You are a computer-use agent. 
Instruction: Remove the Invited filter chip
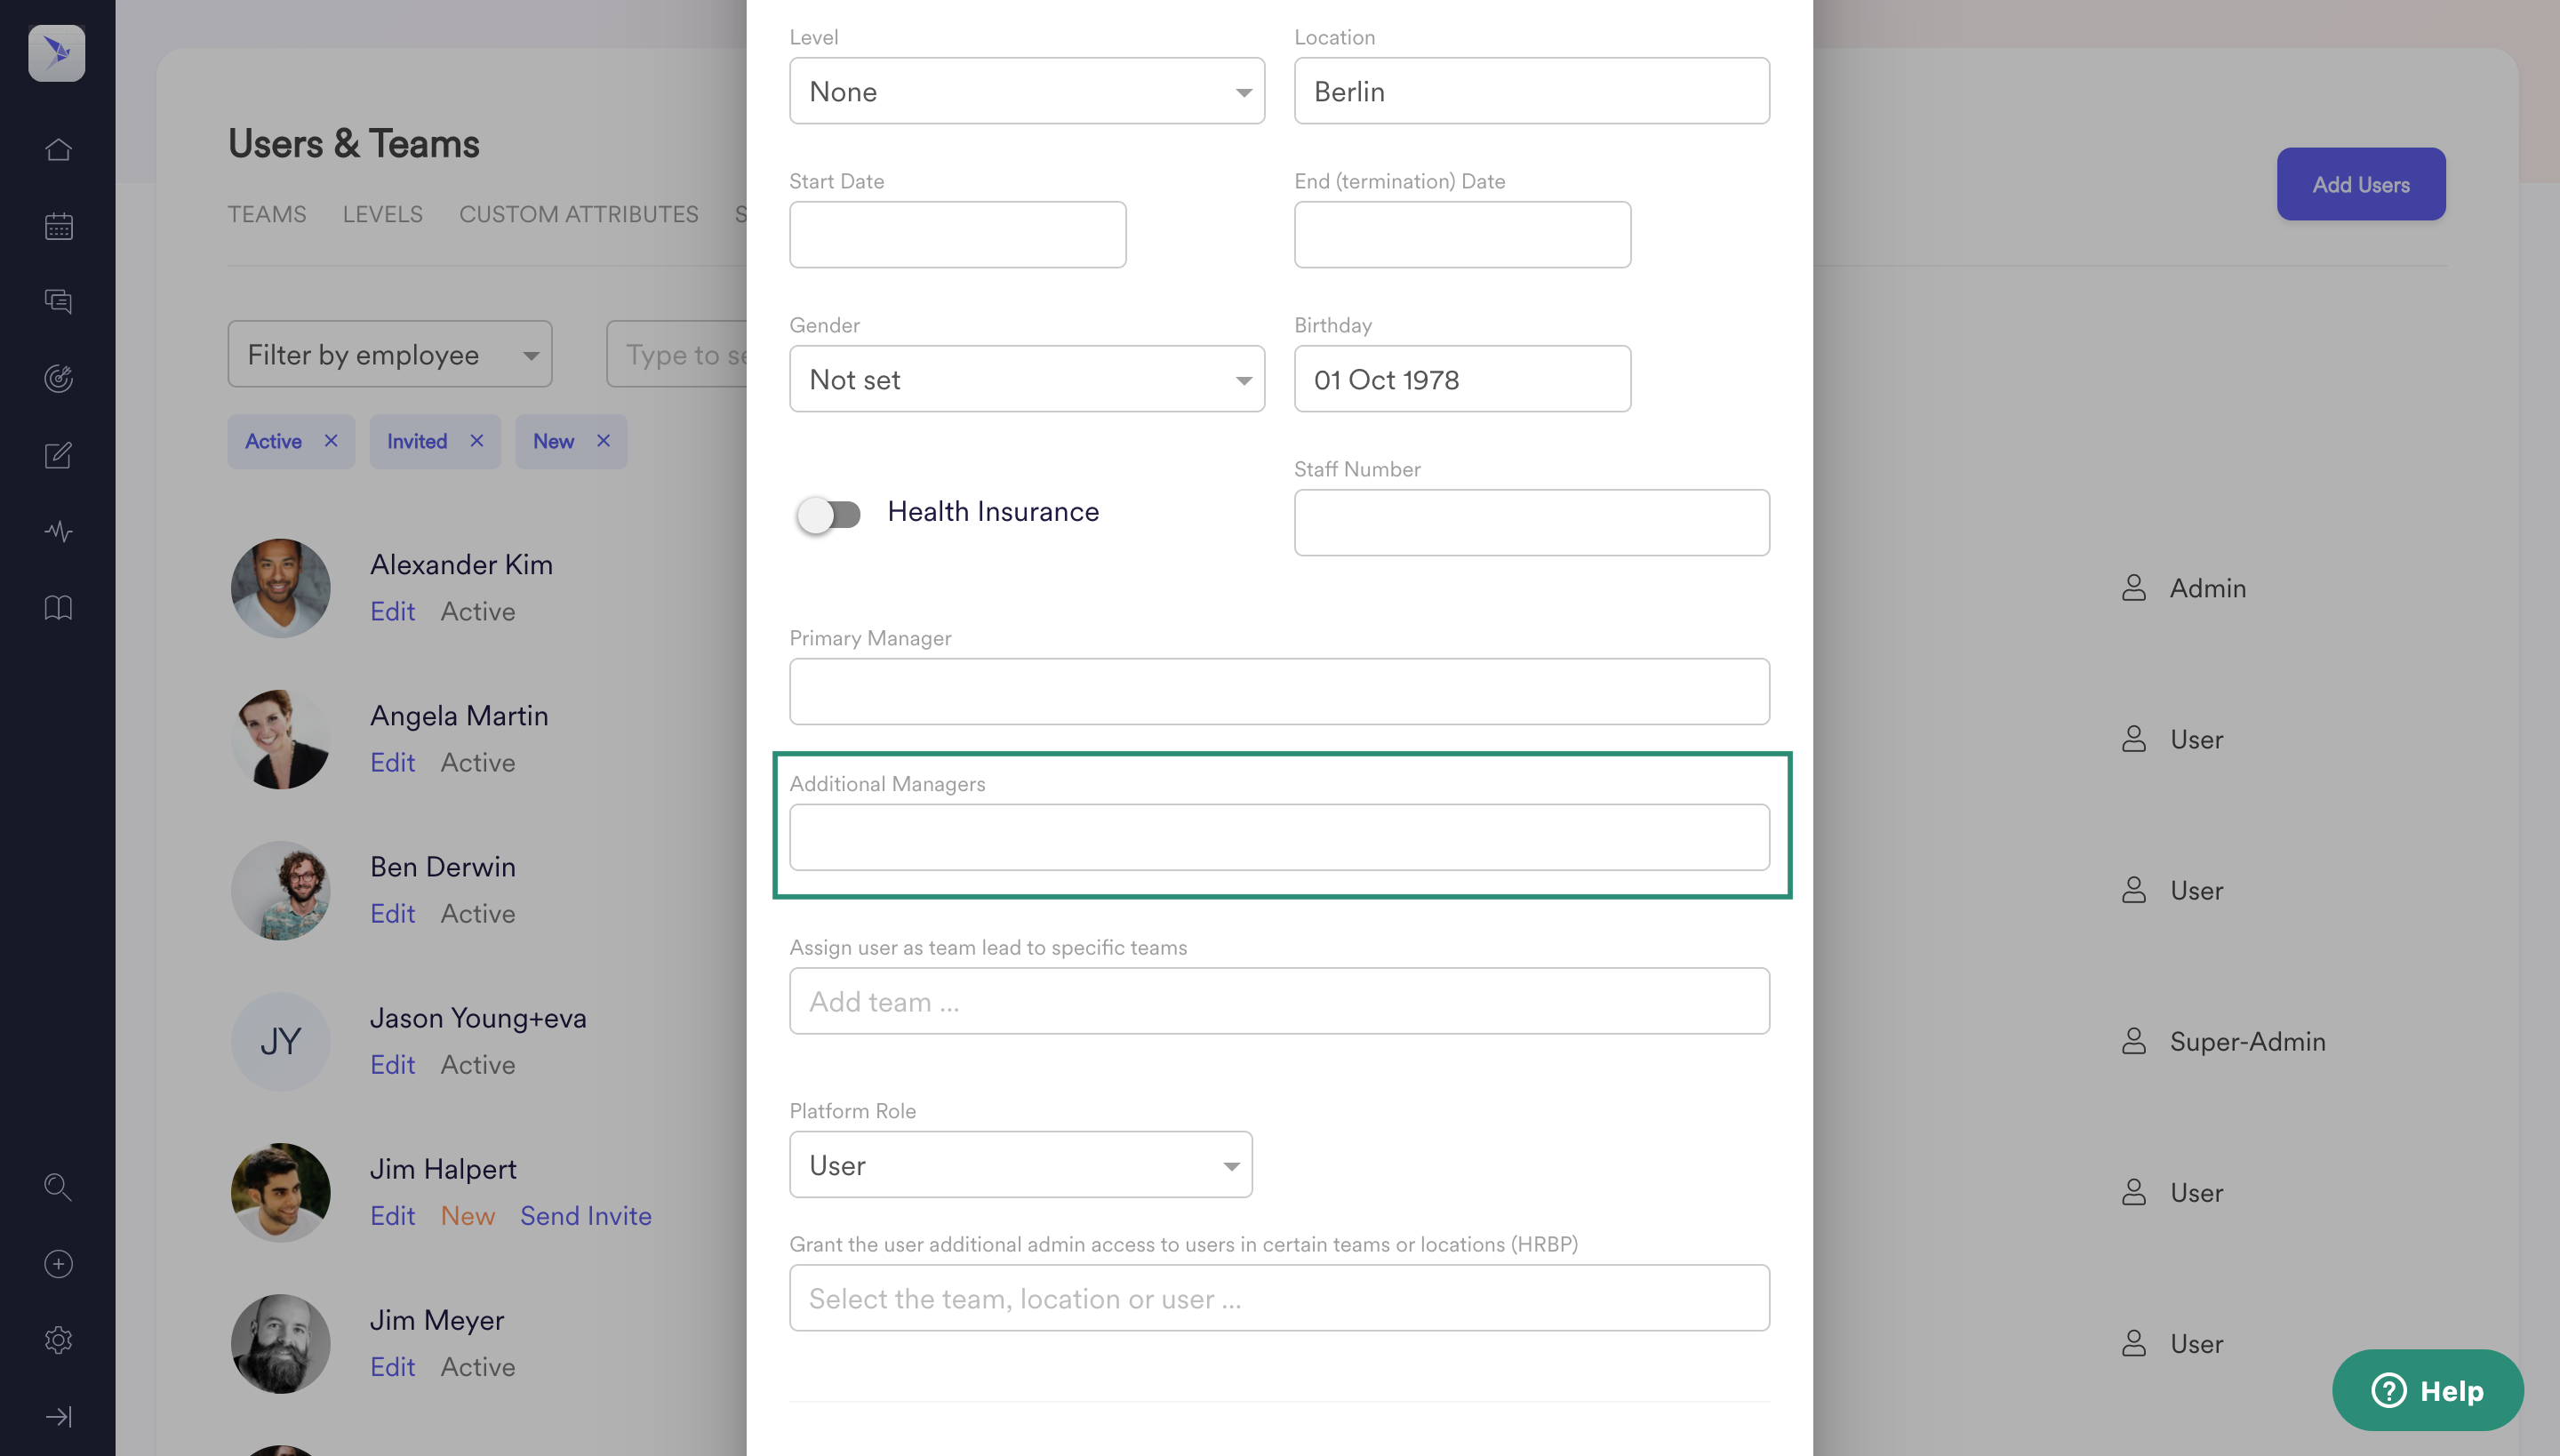477,441
